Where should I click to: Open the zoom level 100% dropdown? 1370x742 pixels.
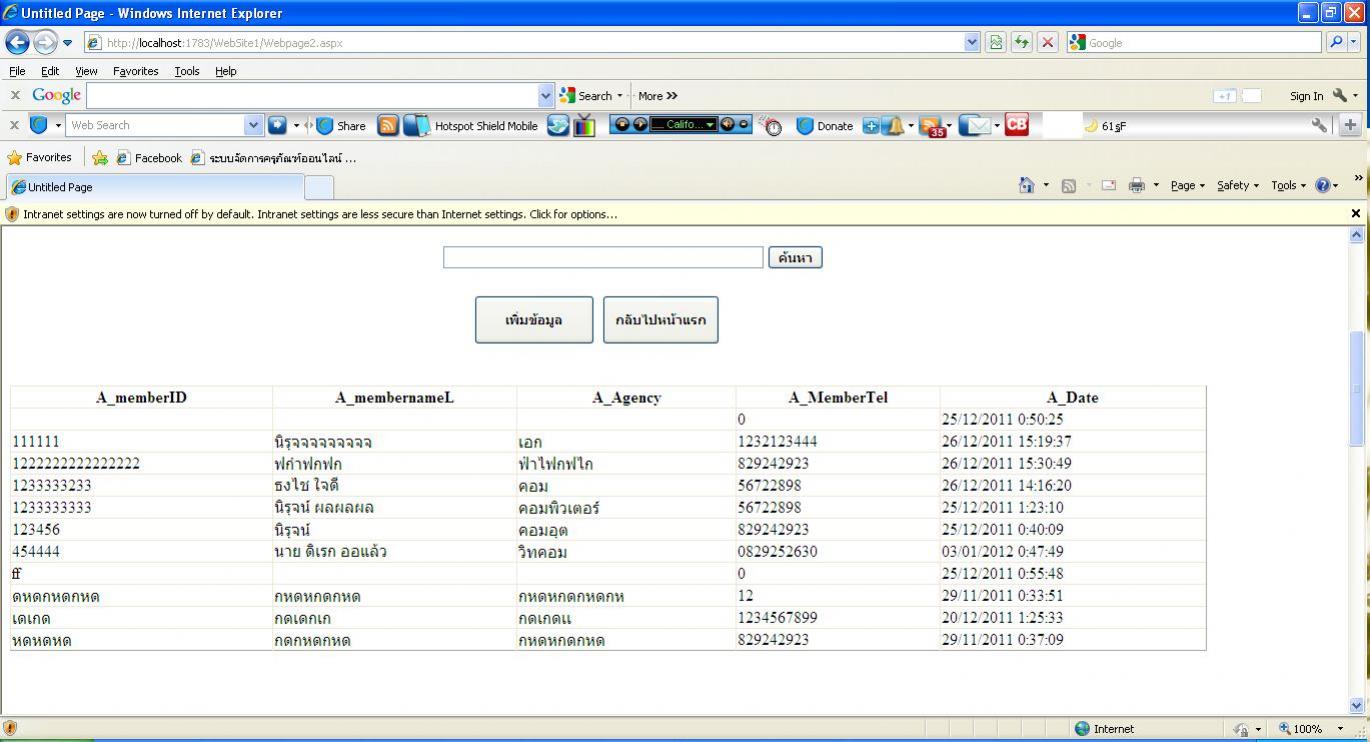tap(1340, 729)
